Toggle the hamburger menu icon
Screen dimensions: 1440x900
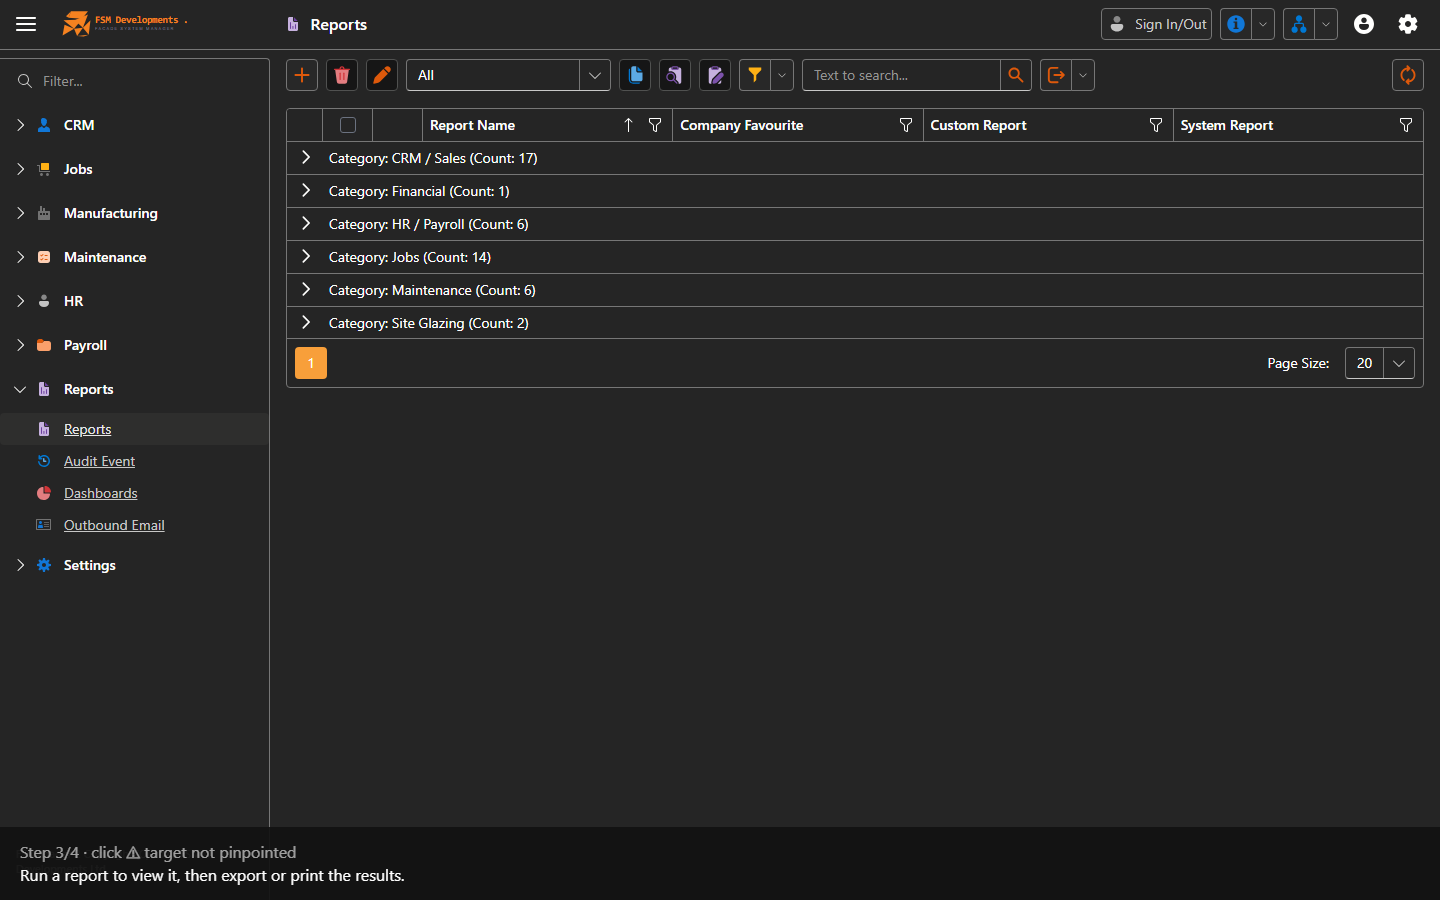[x=26, y=24]
